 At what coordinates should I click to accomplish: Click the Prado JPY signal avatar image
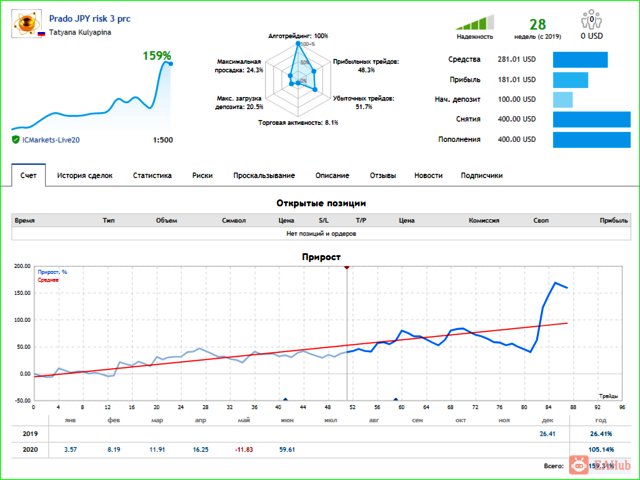pyautogui.click(x=27, y=23)
